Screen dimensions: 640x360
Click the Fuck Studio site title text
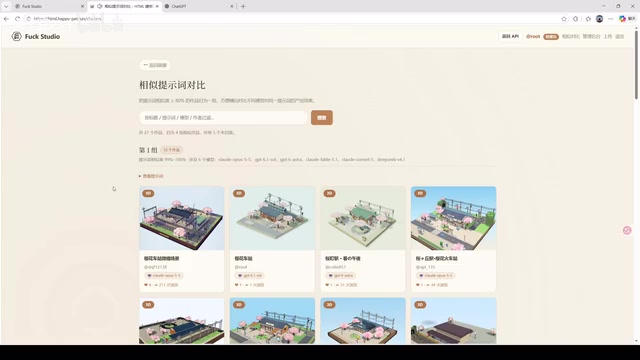(42, 36)
